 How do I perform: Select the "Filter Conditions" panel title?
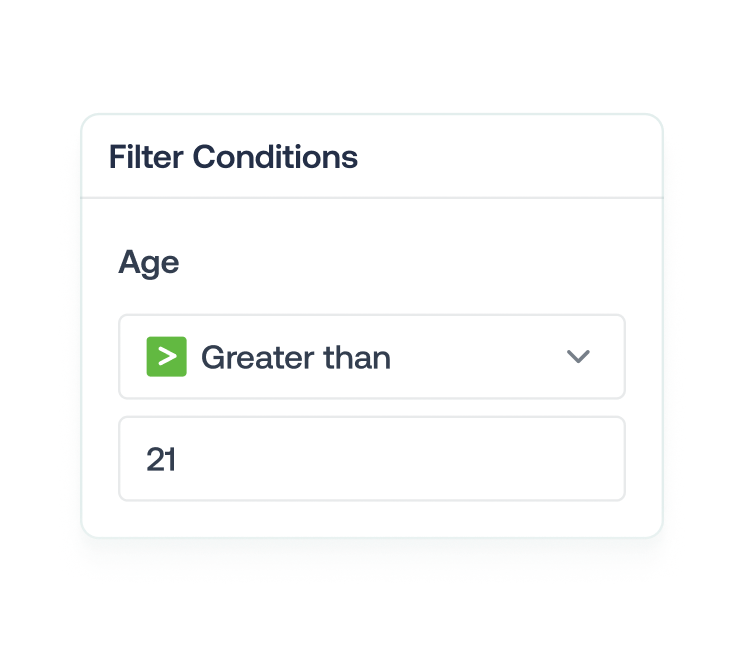(x=233, y=157)
